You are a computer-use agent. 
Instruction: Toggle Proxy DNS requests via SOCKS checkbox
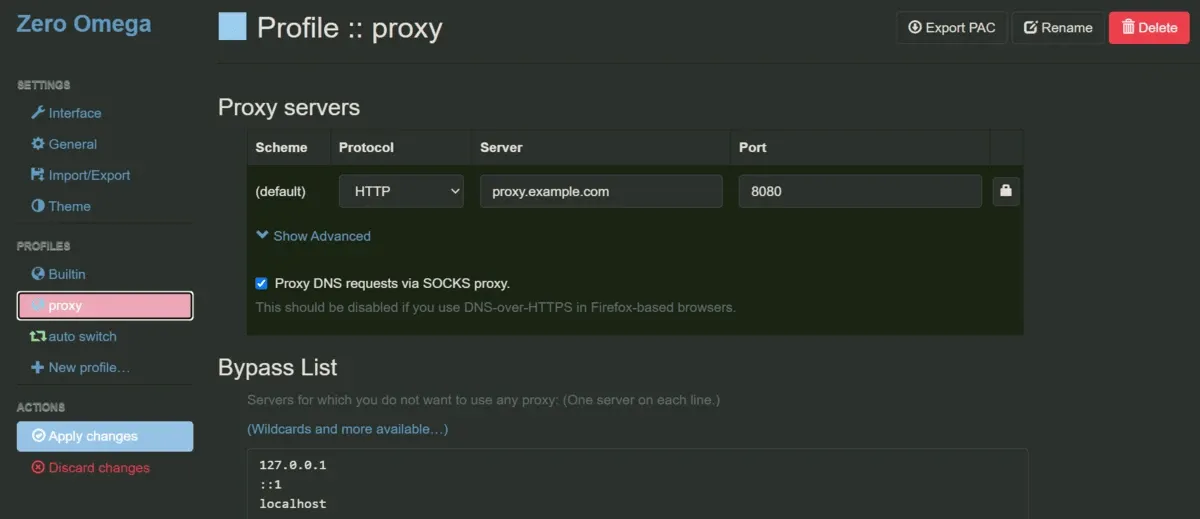[x=262, y=283]
